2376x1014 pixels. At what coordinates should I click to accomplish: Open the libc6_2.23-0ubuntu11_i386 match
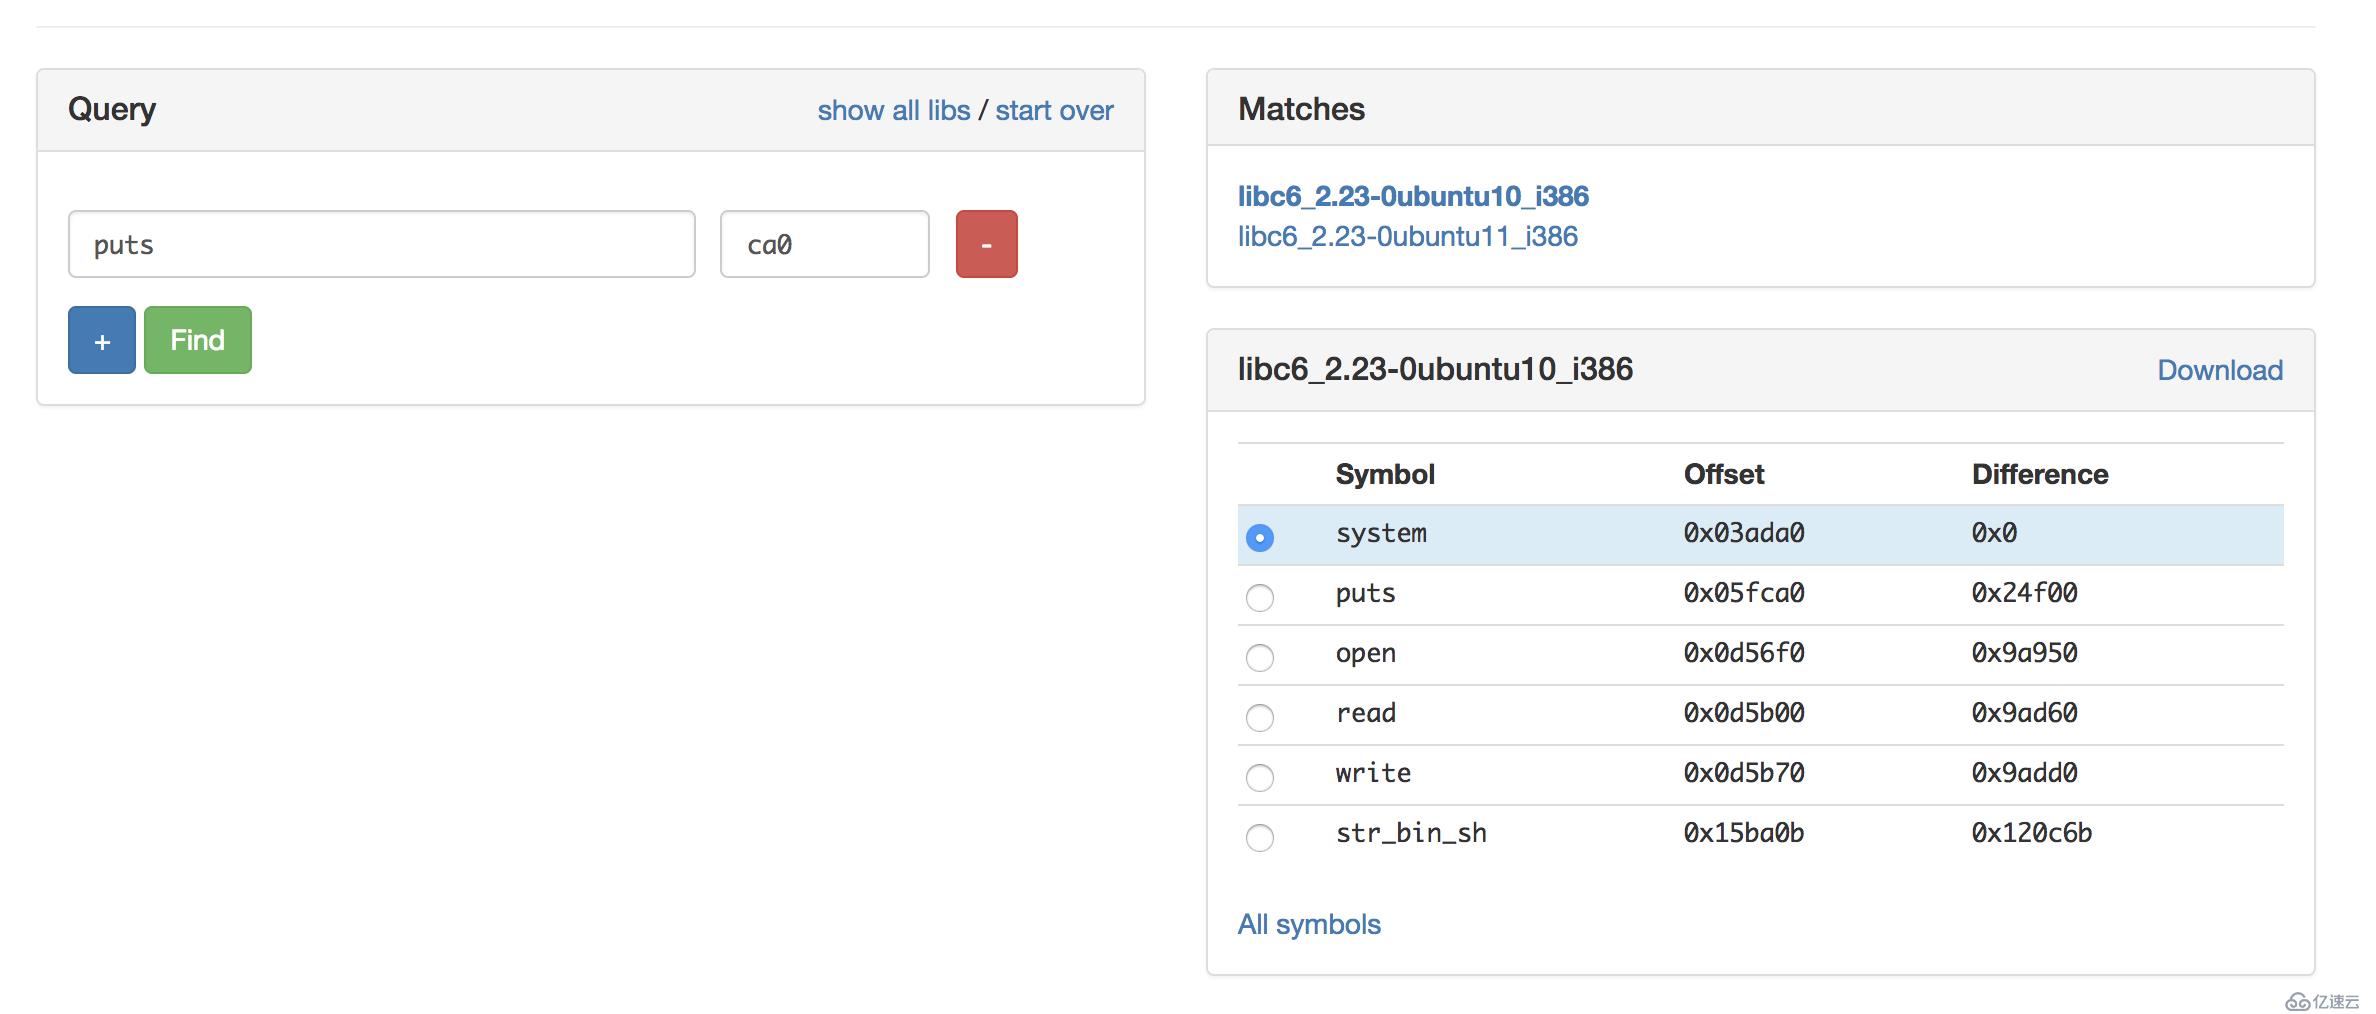1408,236
